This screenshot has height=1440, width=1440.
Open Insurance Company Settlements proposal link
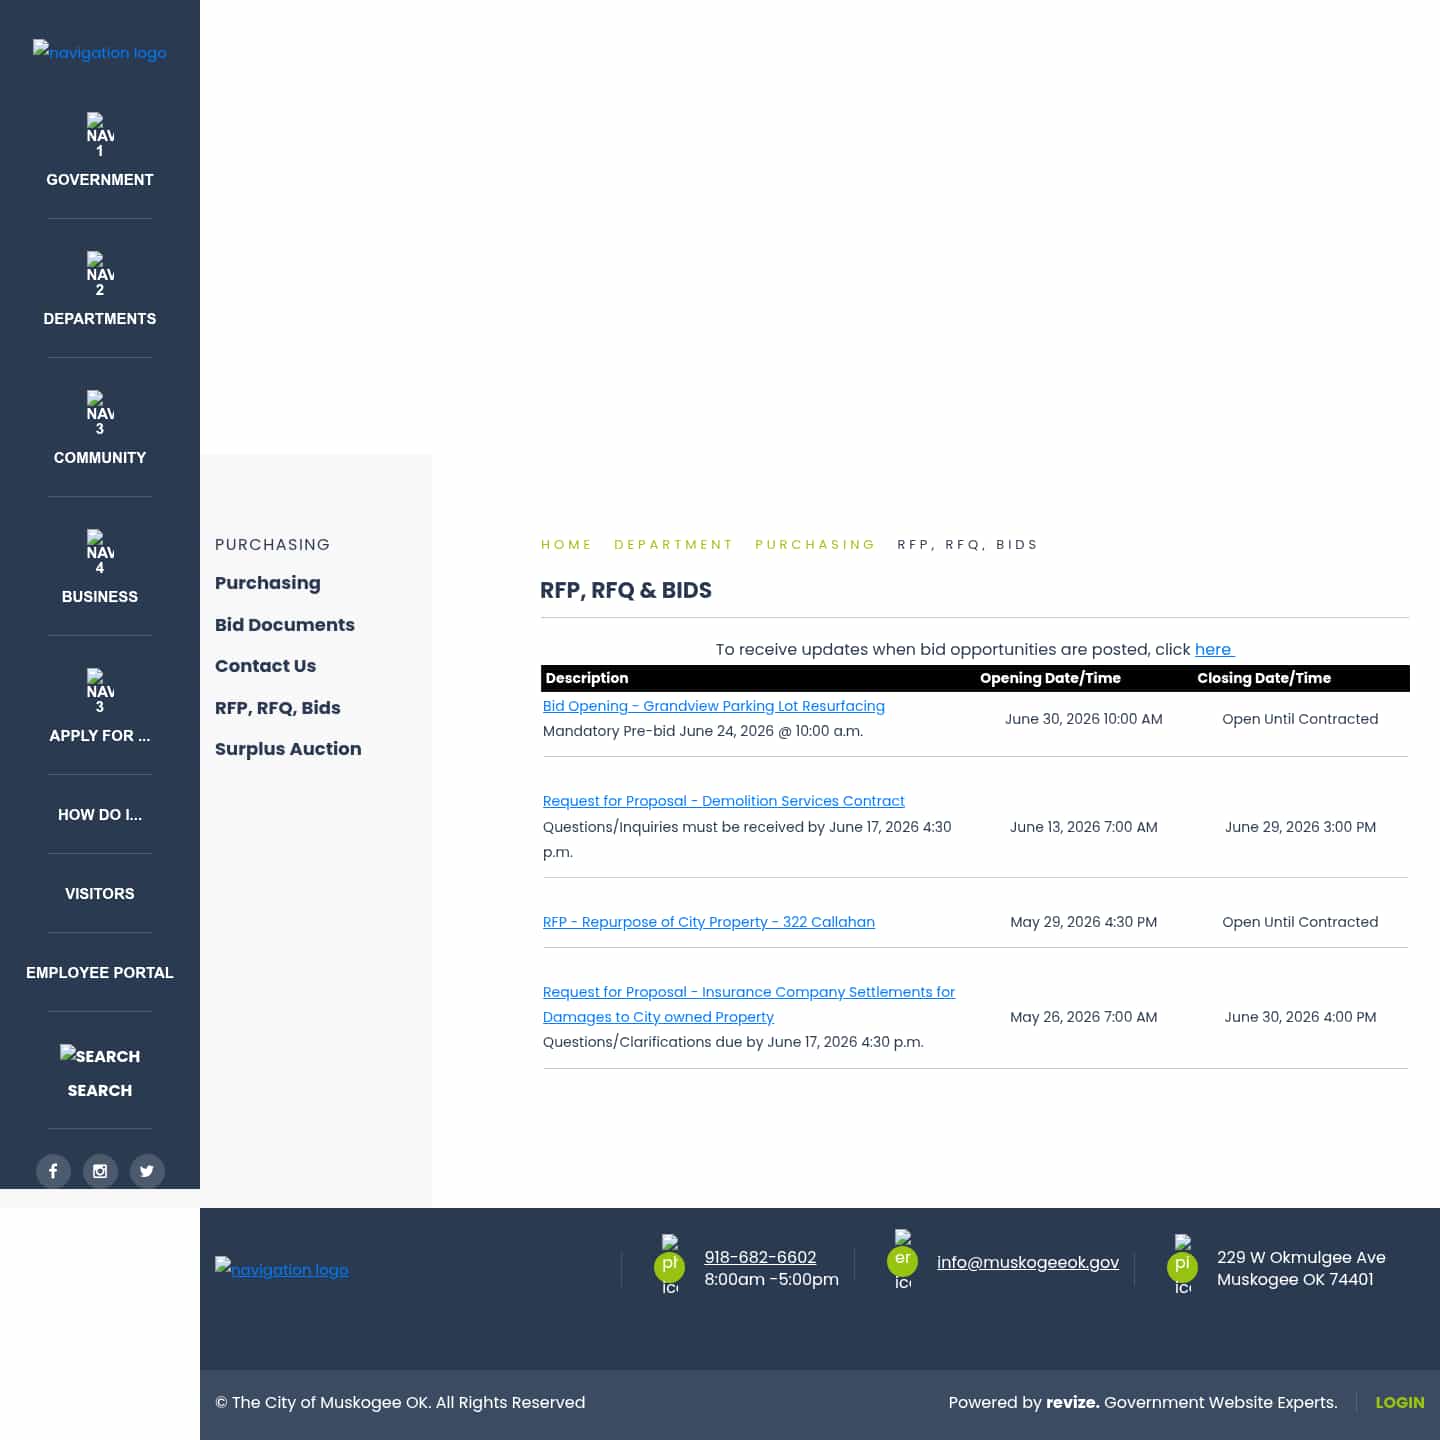coord(749,1004)
